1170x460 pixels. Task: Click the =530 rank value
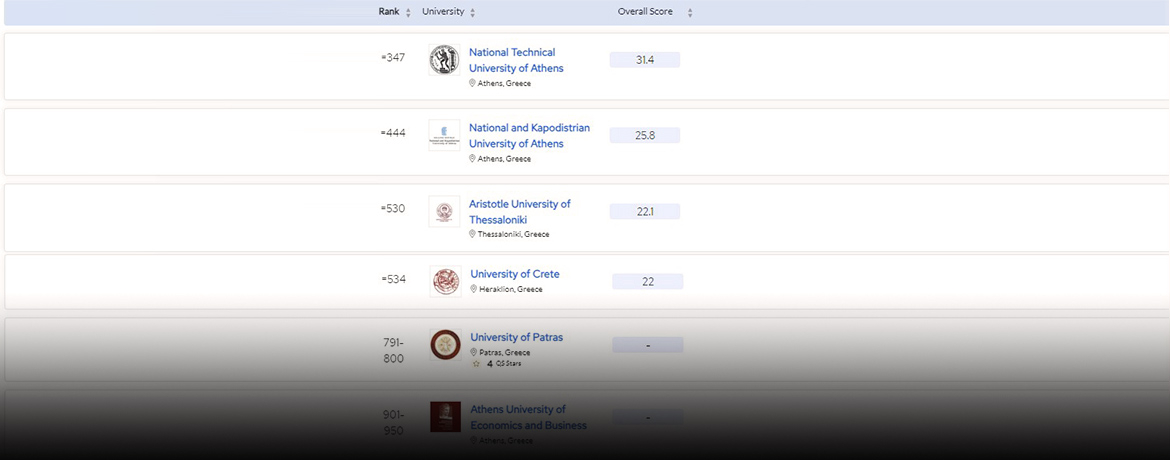(x=392, y=208)
